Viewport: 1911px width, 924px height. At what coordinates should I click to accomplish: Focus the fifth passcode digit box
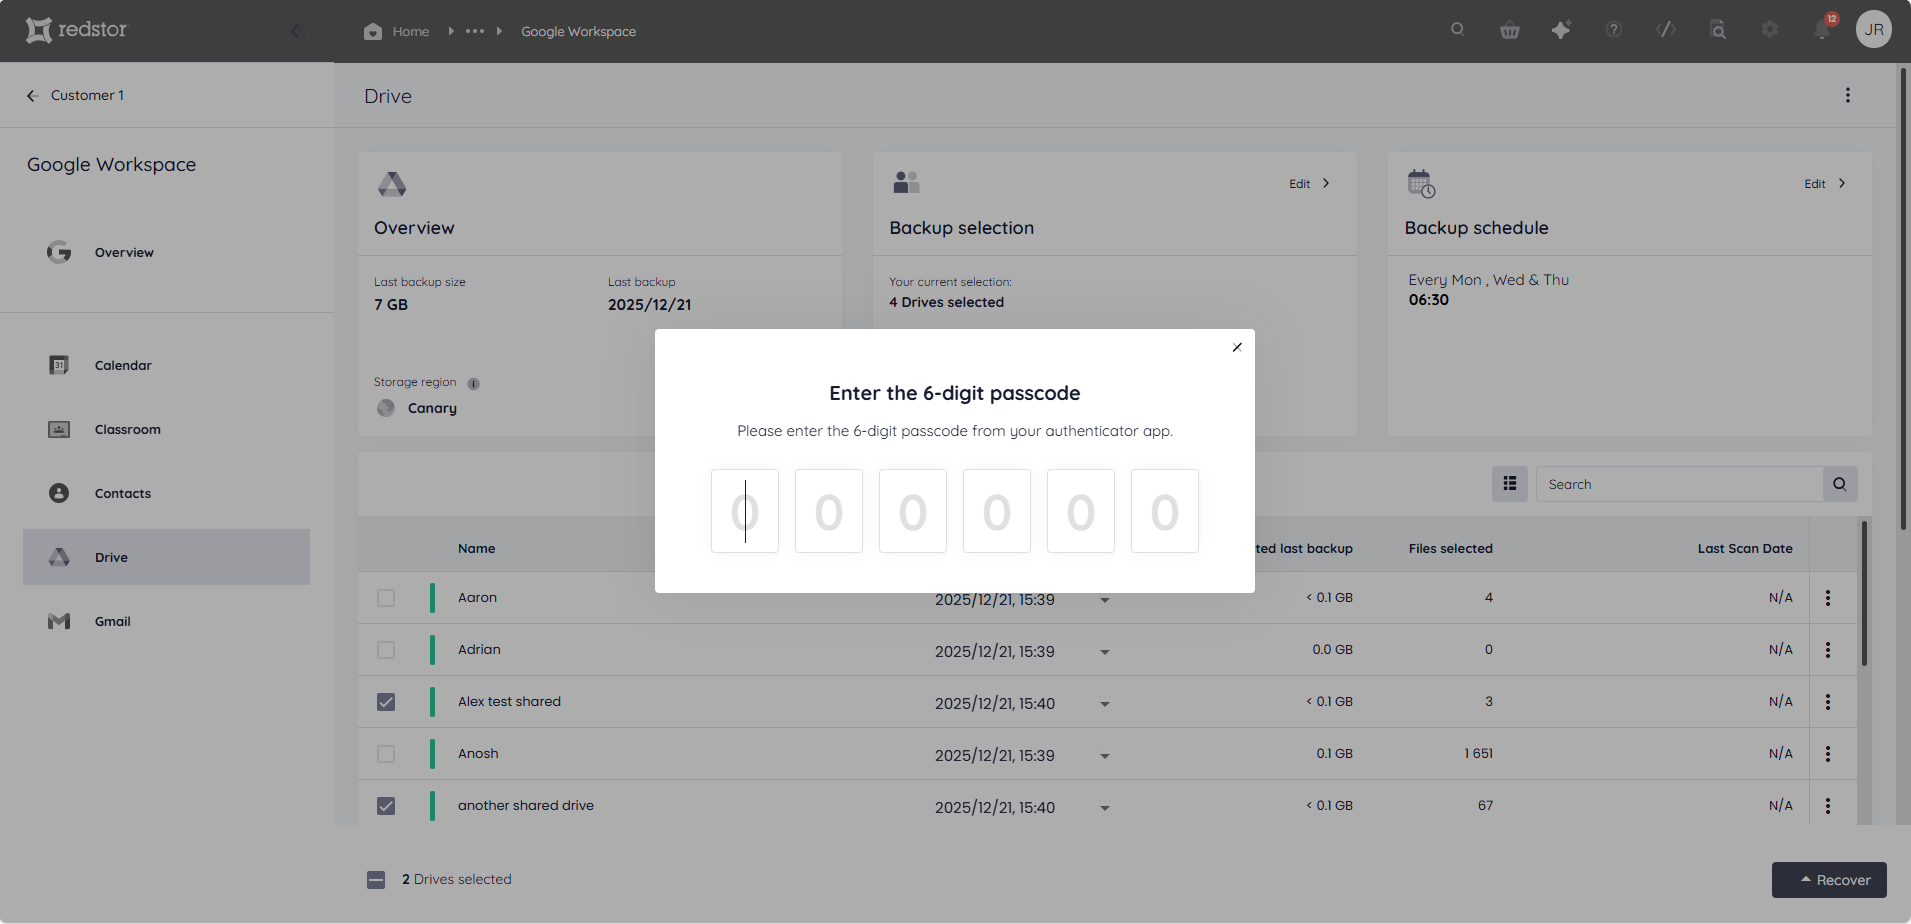click(x=1081, y=511)
